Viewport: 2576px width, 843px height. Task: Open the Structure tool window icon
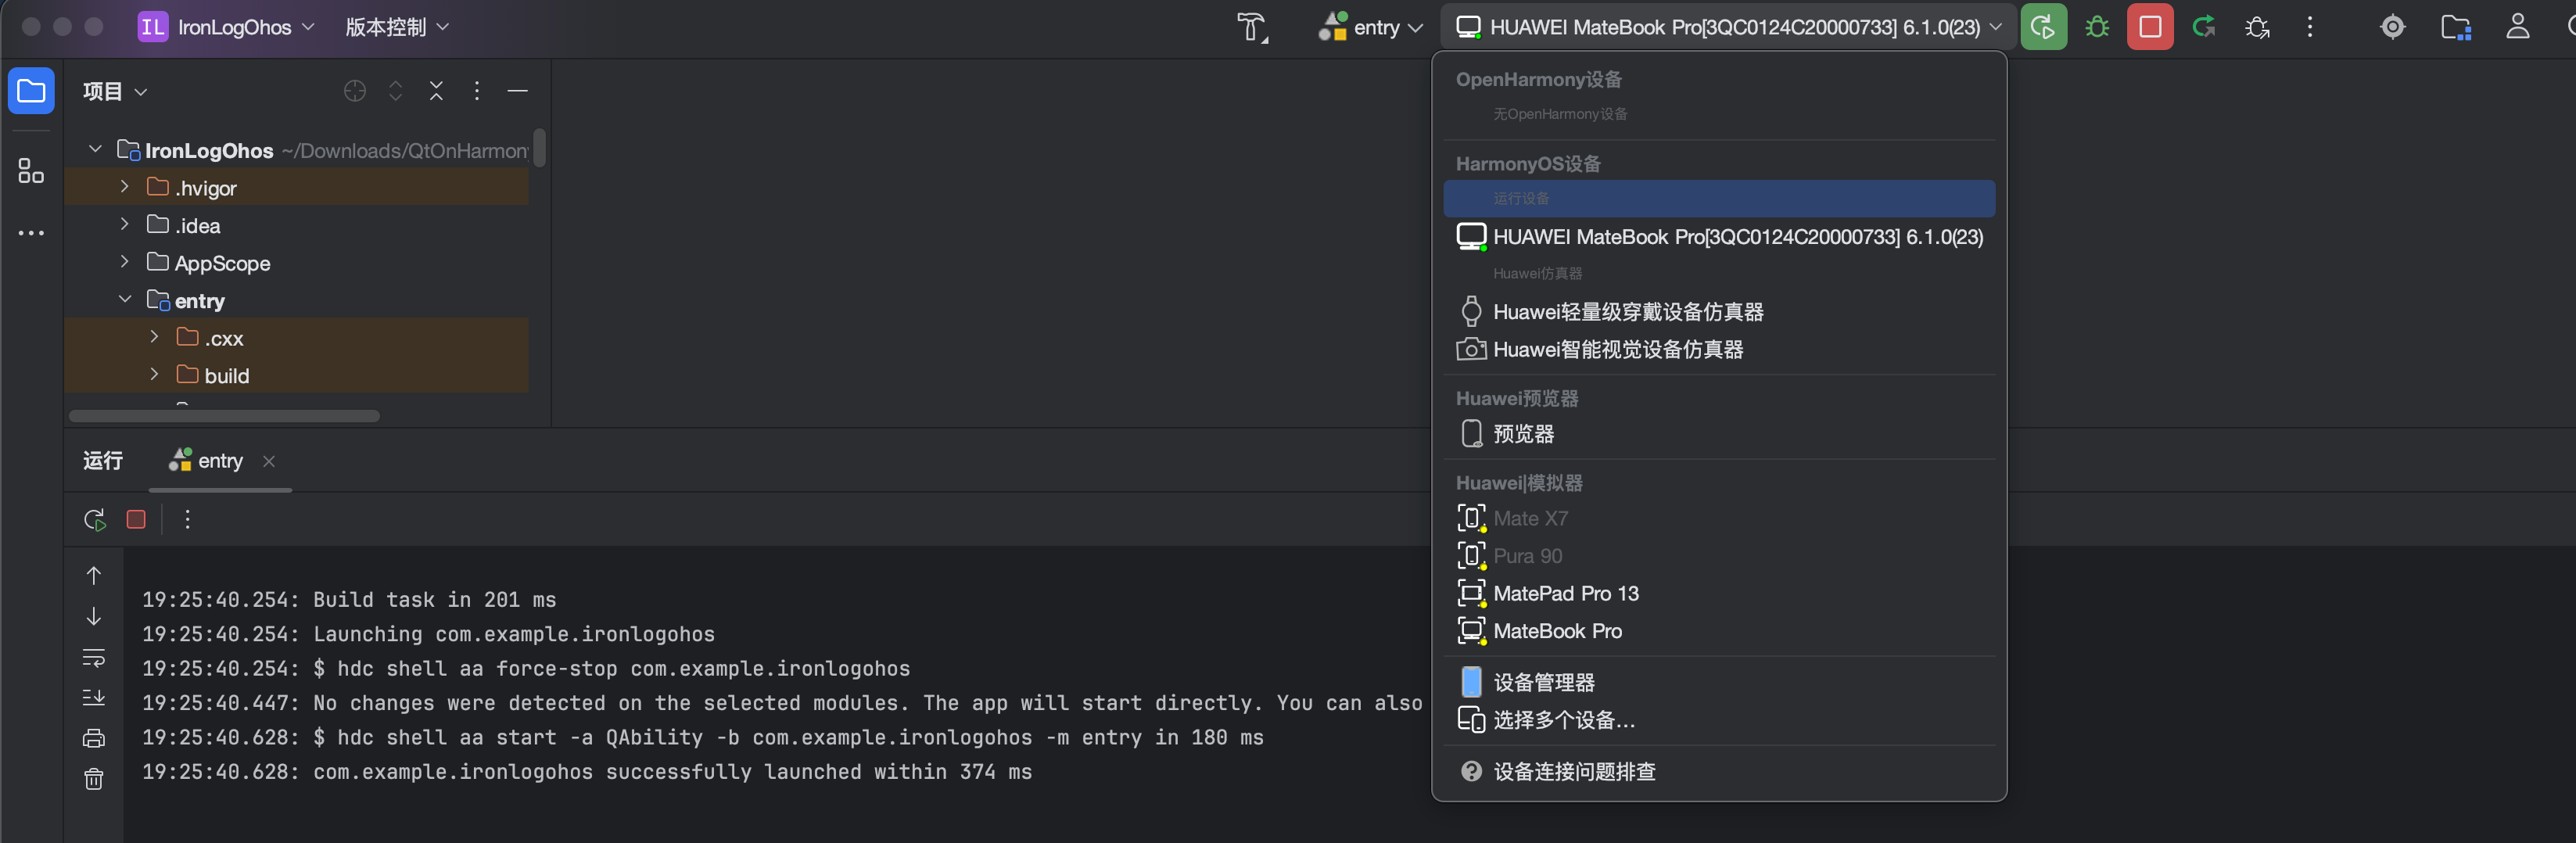point(31,171)
